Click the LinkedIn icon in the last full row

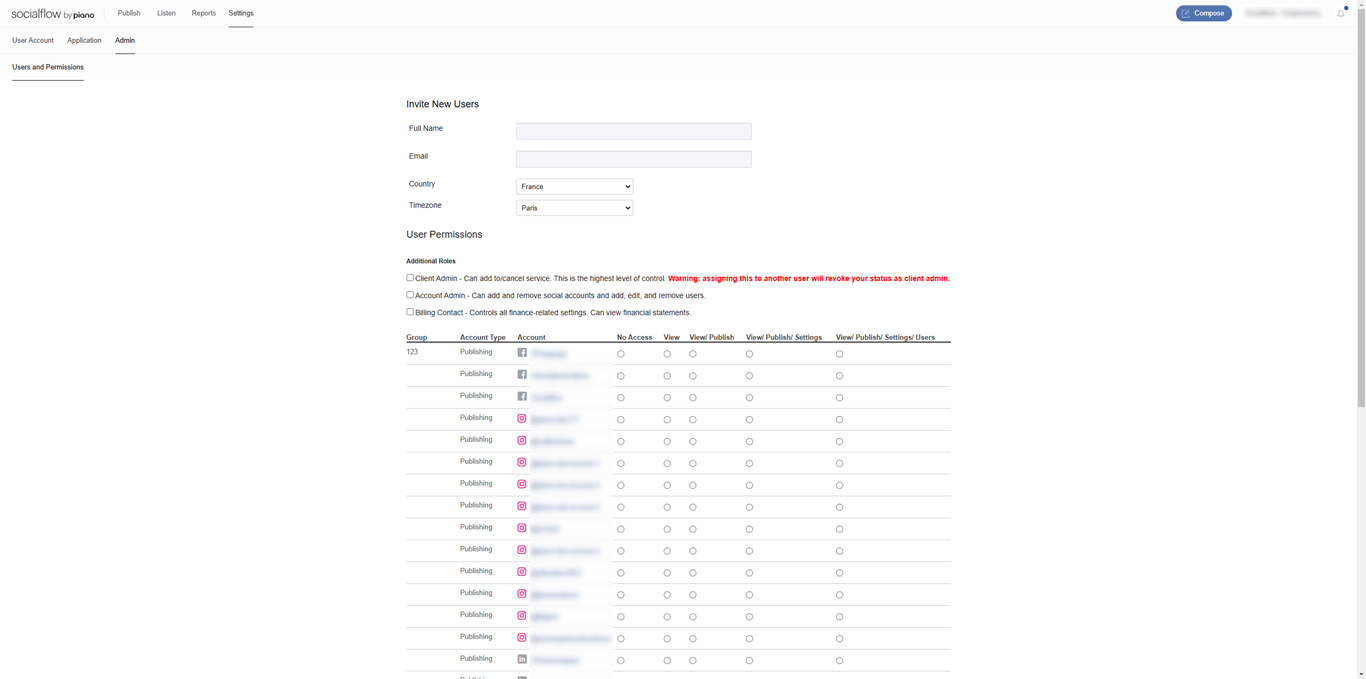(x=522, y=659)
